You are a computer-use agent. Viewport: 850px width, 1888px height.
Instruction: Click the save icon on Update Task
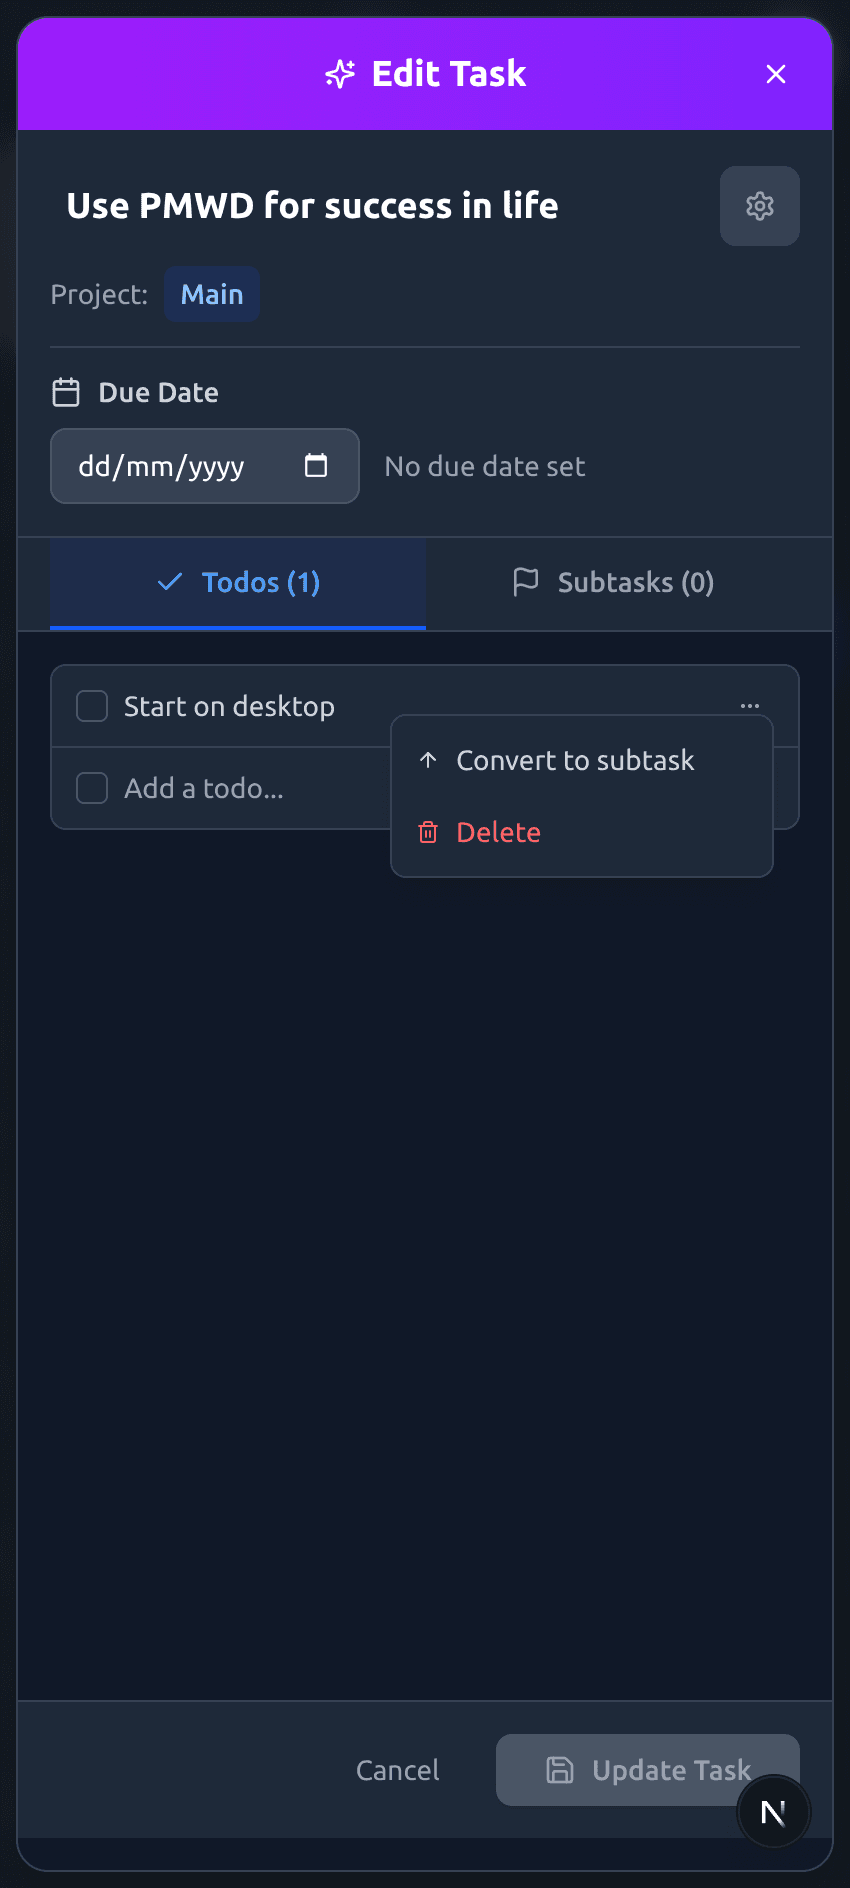560,1770
